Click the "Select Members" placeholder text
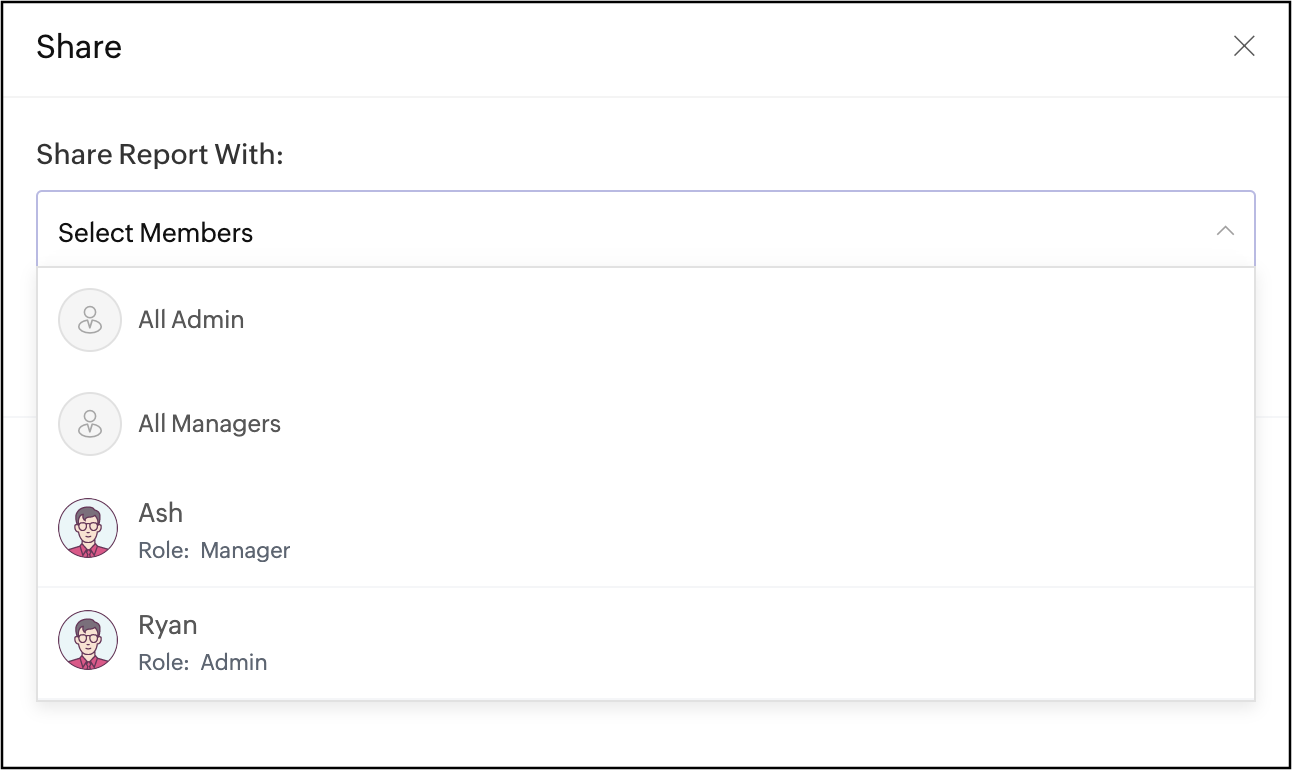 click(155, 233)
